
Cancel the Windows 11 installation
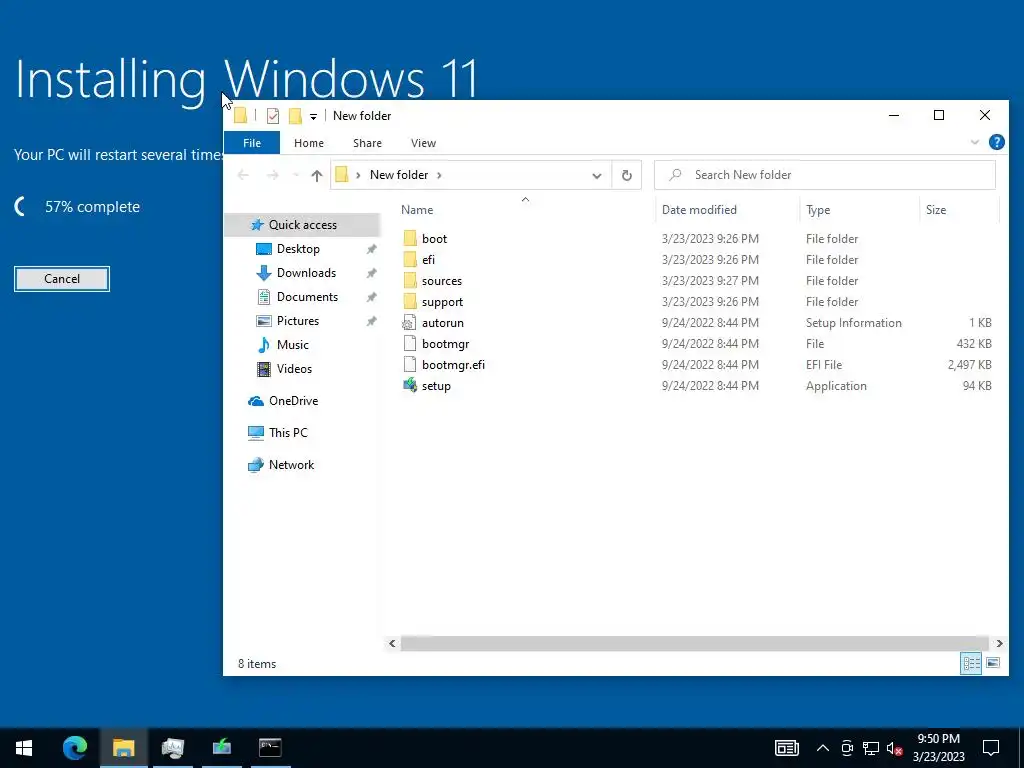pos(62,279)
